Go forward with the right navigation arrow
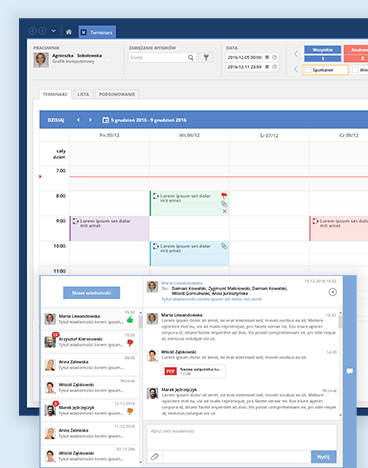Image resolution: width=368 pixels, height=468 pixels. pos(42,31)
